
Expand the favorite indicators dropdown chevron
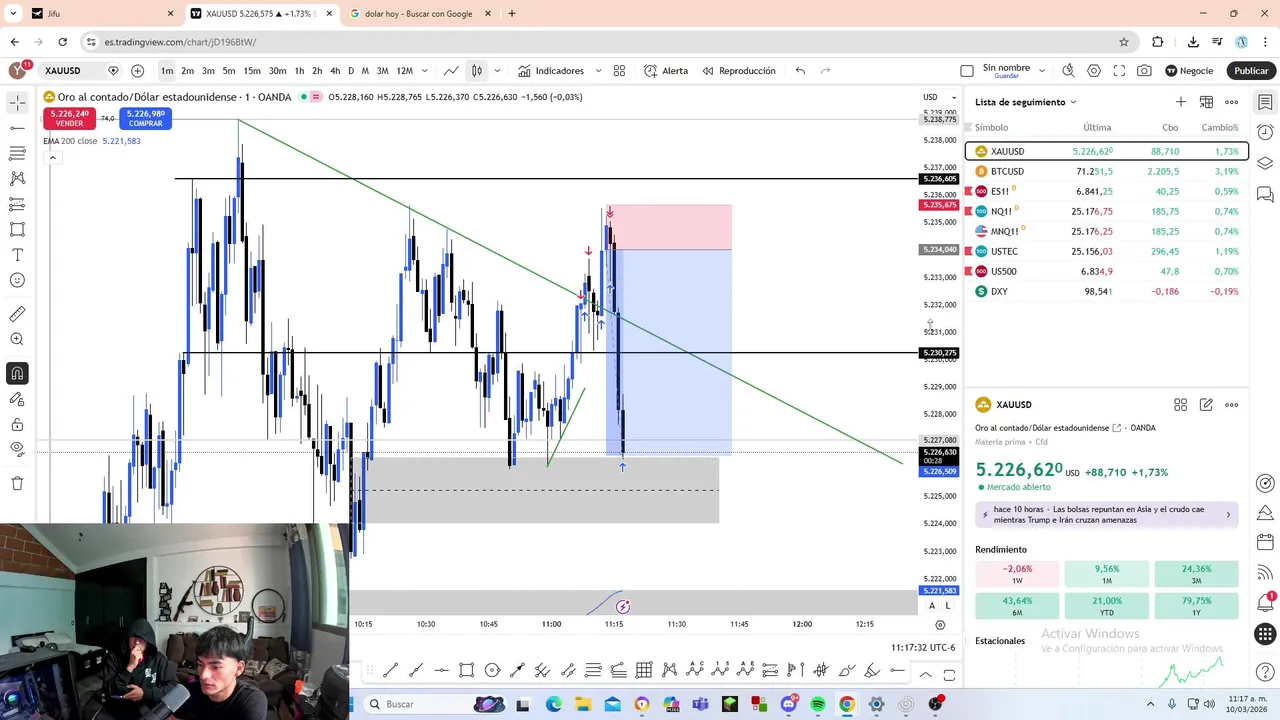pos(598,71)
